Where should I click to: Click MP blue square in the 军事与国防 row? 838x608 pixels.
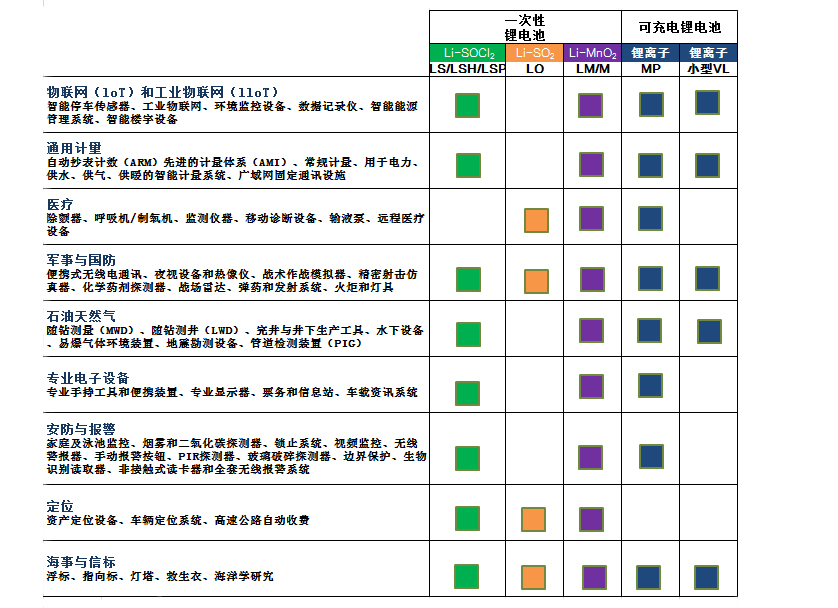pyautogui.click(x=650, y=278)
